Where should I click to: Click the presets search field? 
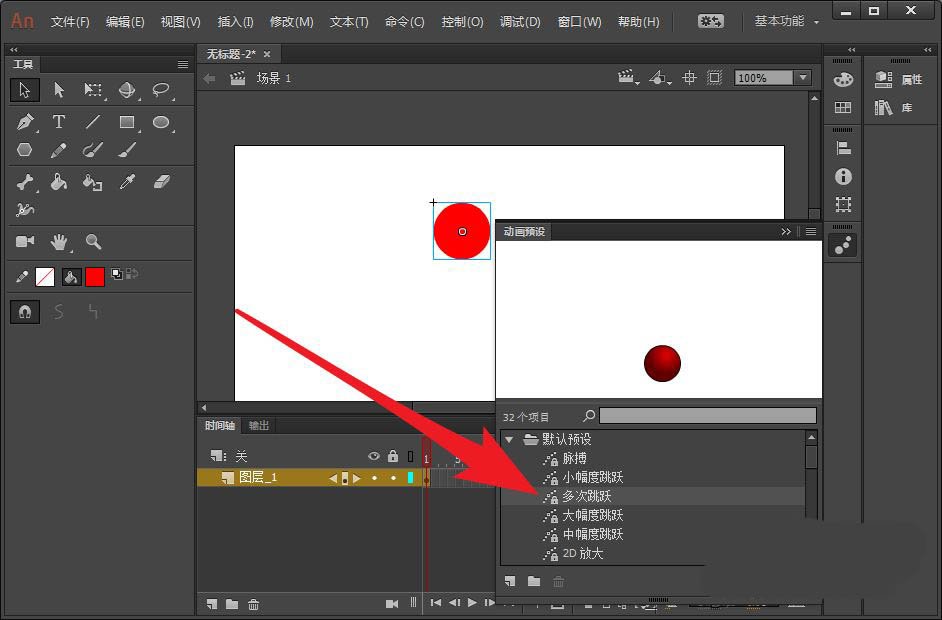click(x=708, y=416)
